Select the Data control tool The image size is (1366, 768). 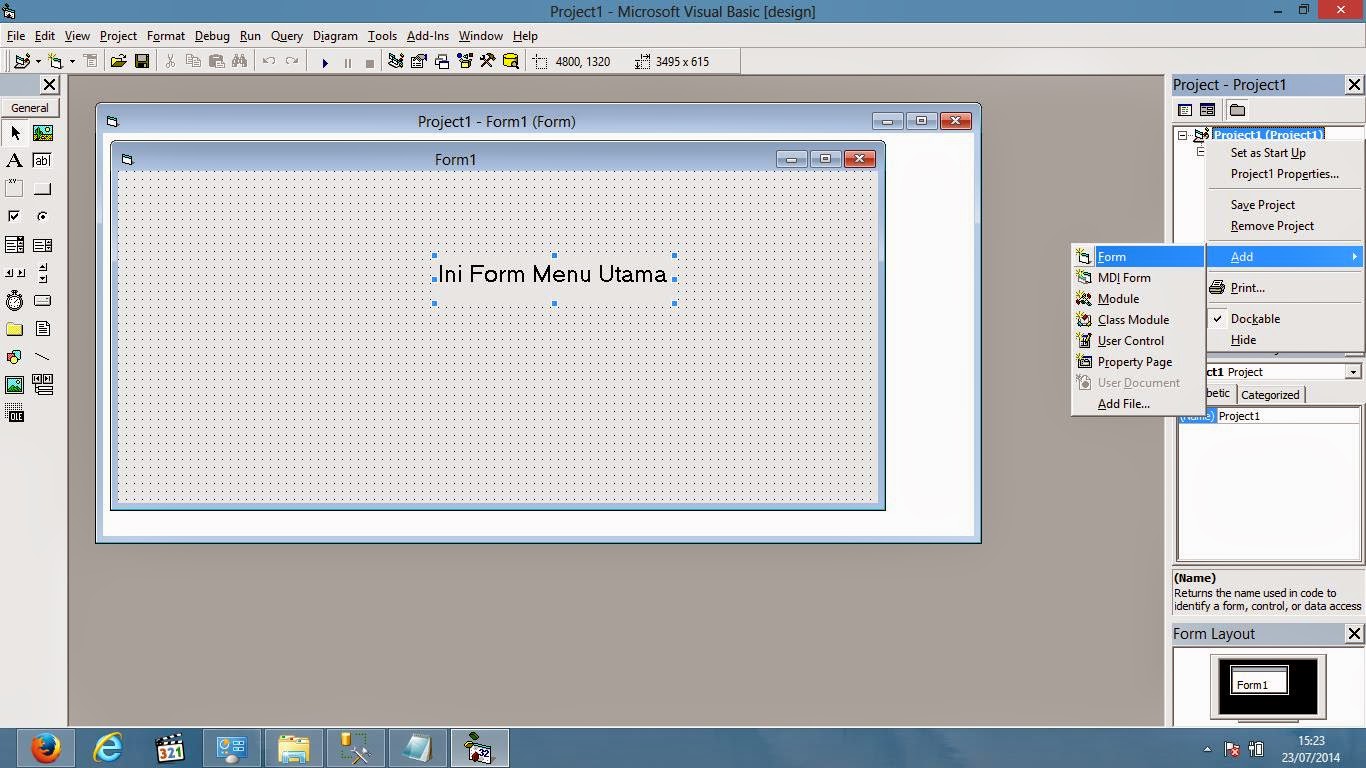coord(43,385)
